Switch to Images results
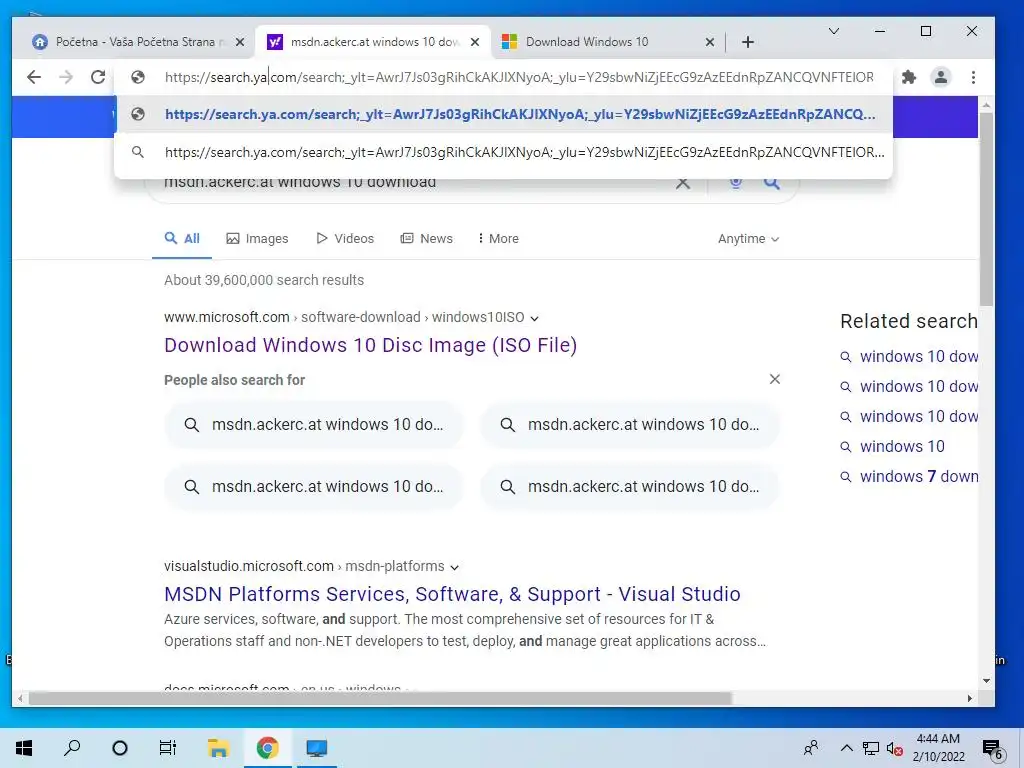Image resolution: width=1024 pixels, height=768 pixels. (x=257, y=238)
